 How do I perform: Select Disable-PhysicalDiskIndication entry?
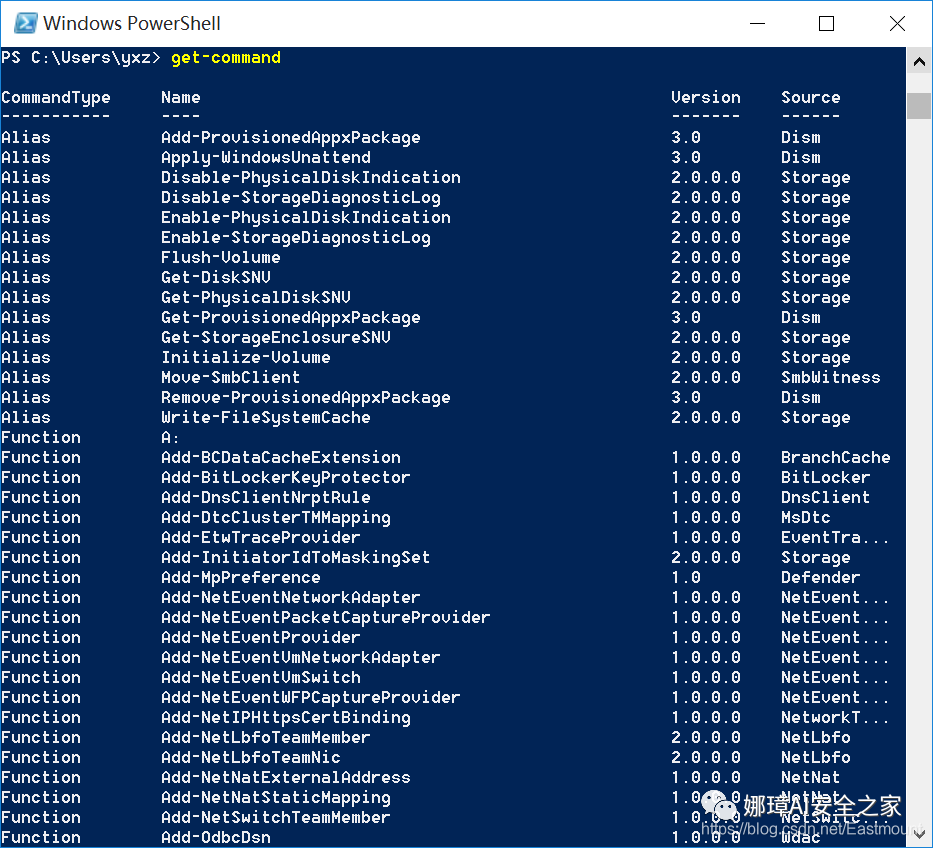point(311,177)
